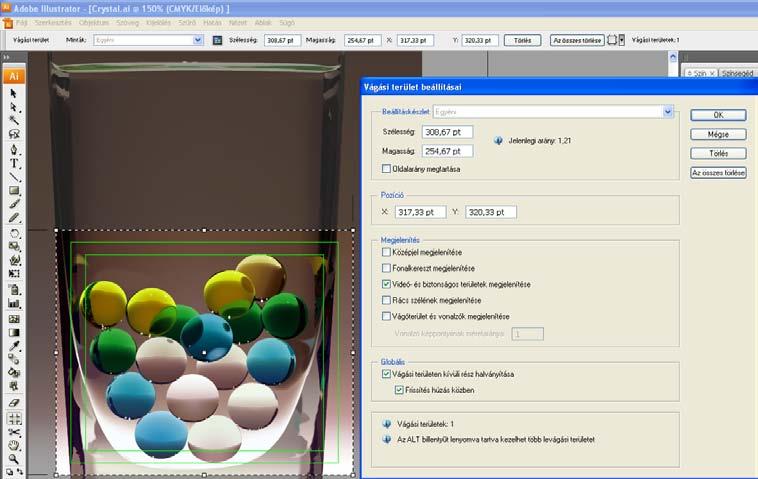This screenshot has height=479, width=758.
Task: Select the Column Graph tool
Action: (x=14, y=304)
